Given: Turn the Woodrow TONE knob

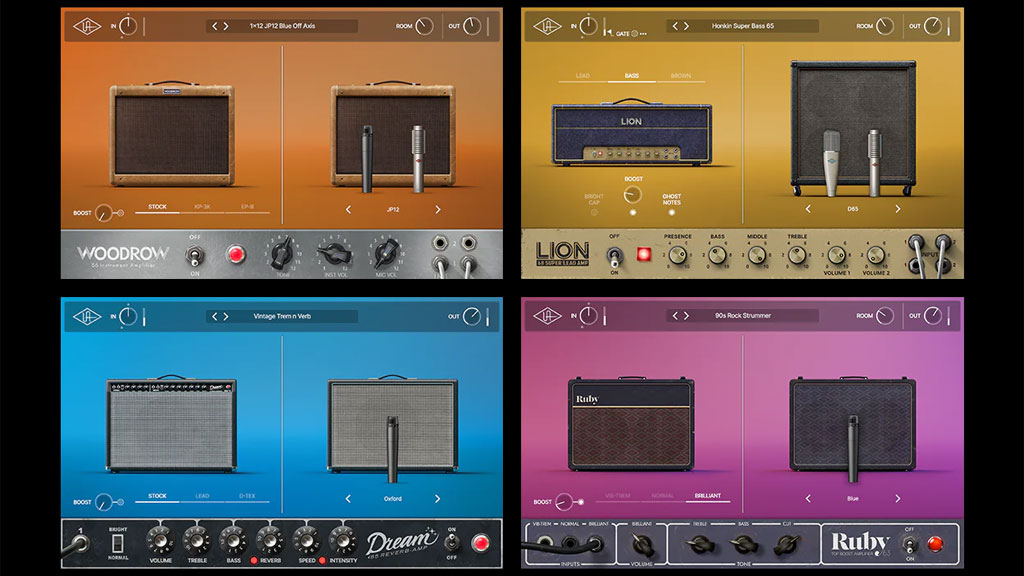Looking at the screenshot, I should coord(282,253).
